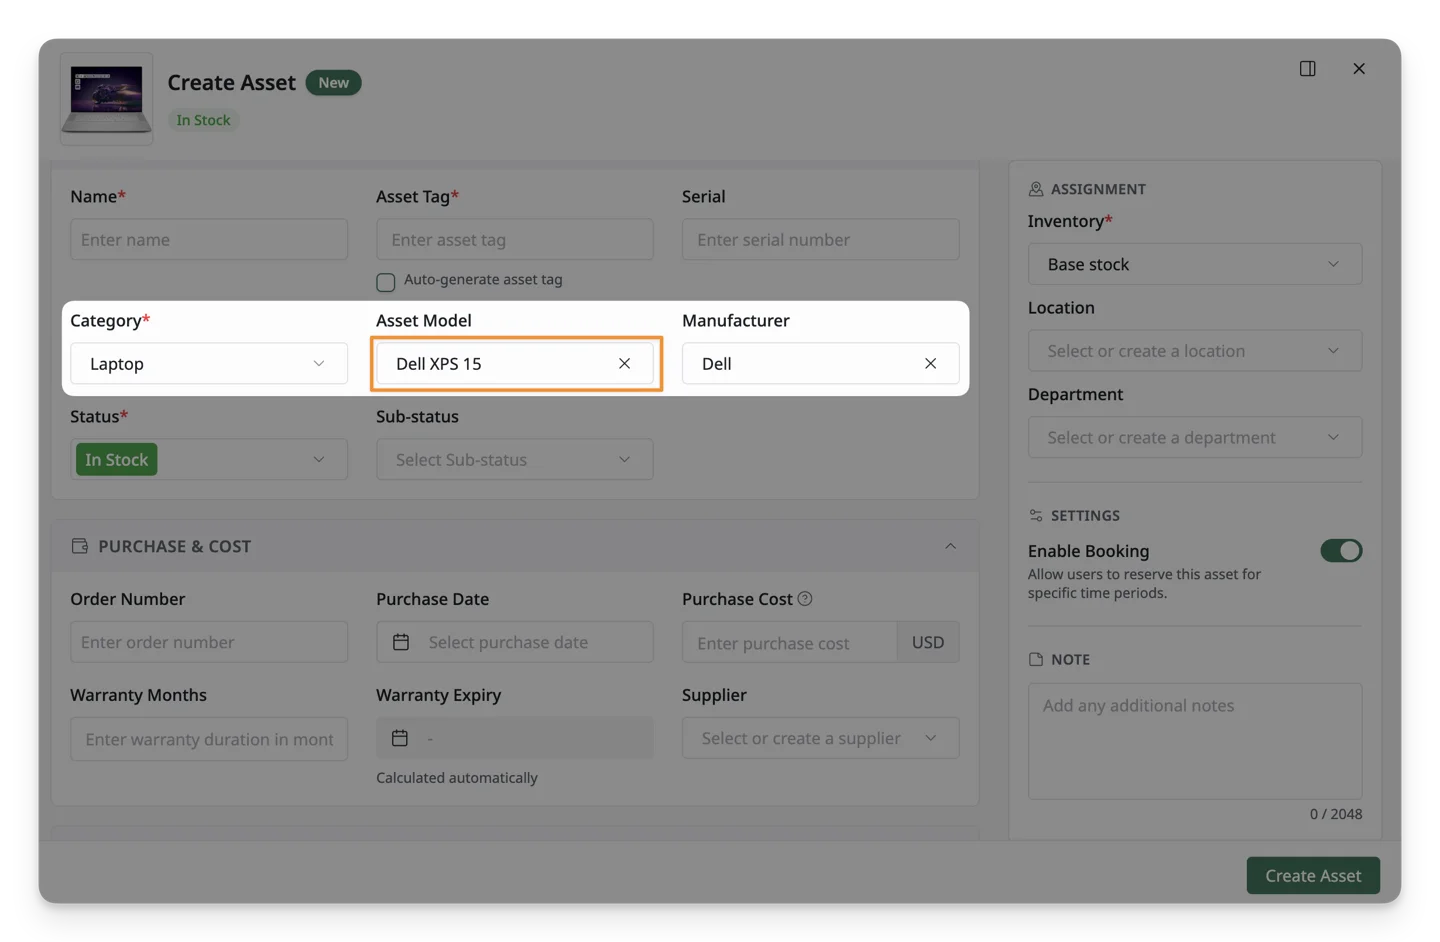The image size is (1440, 942).
Task: Click the Note document icon
Action: (1036, 659)
